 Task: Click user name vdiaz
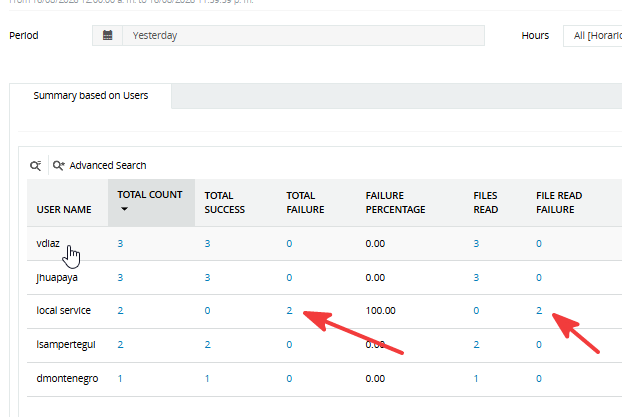click(48, 243)
